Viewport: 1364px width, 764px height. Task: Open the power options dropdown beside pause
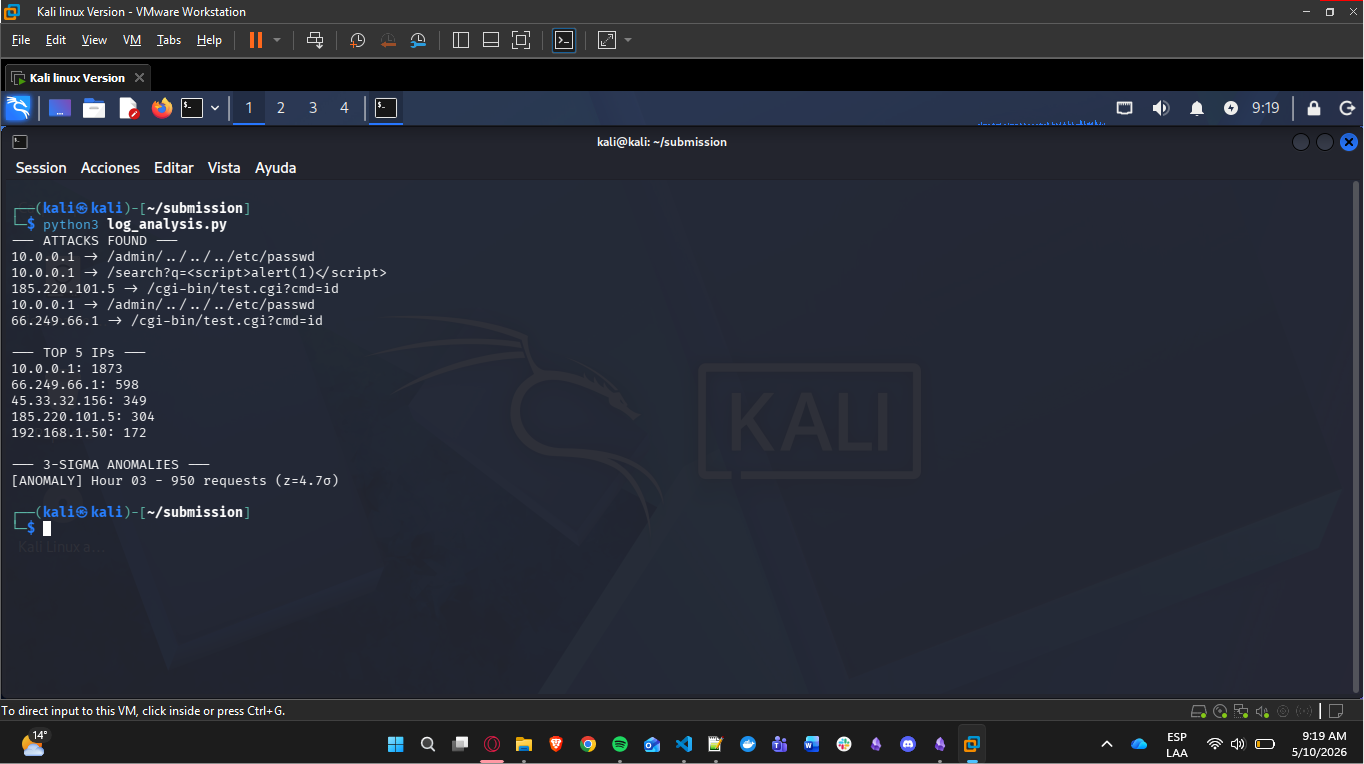(x=277, y=40)
